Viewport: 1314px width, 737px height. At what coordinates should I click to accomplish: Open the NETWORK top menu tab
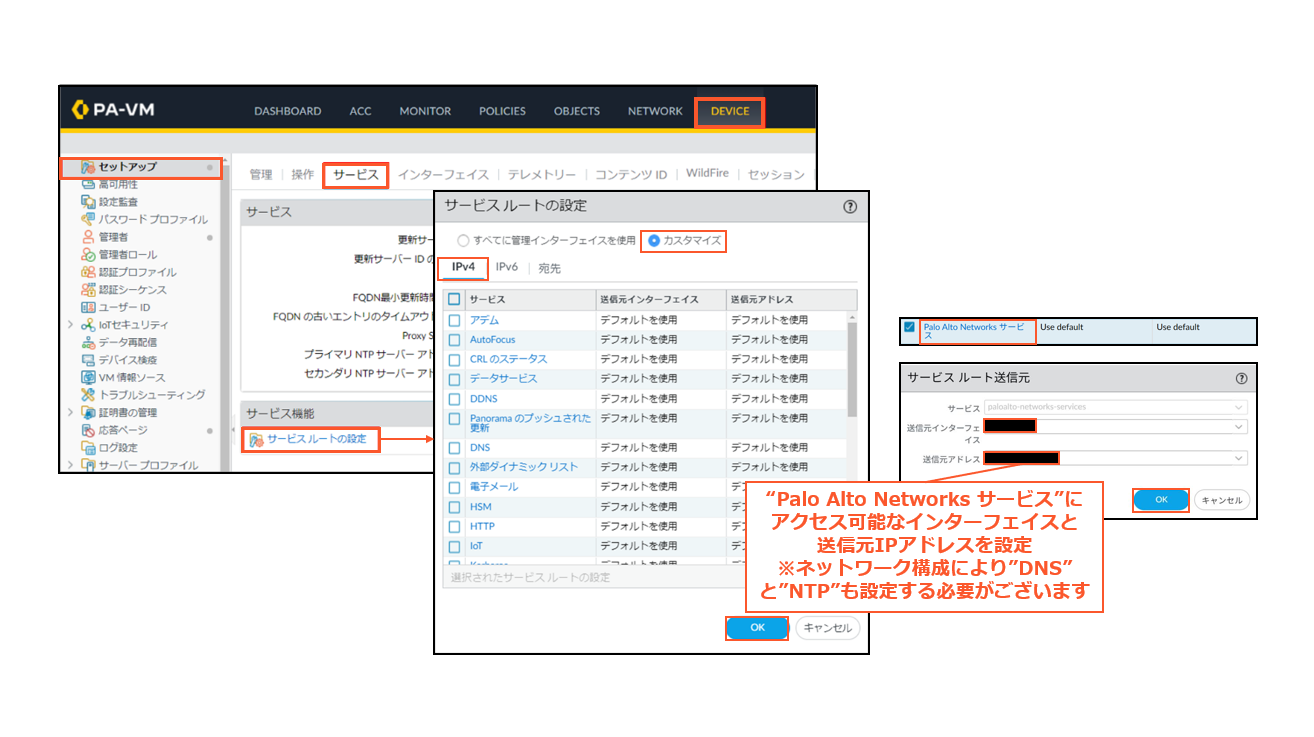click(x=655, y=111)
